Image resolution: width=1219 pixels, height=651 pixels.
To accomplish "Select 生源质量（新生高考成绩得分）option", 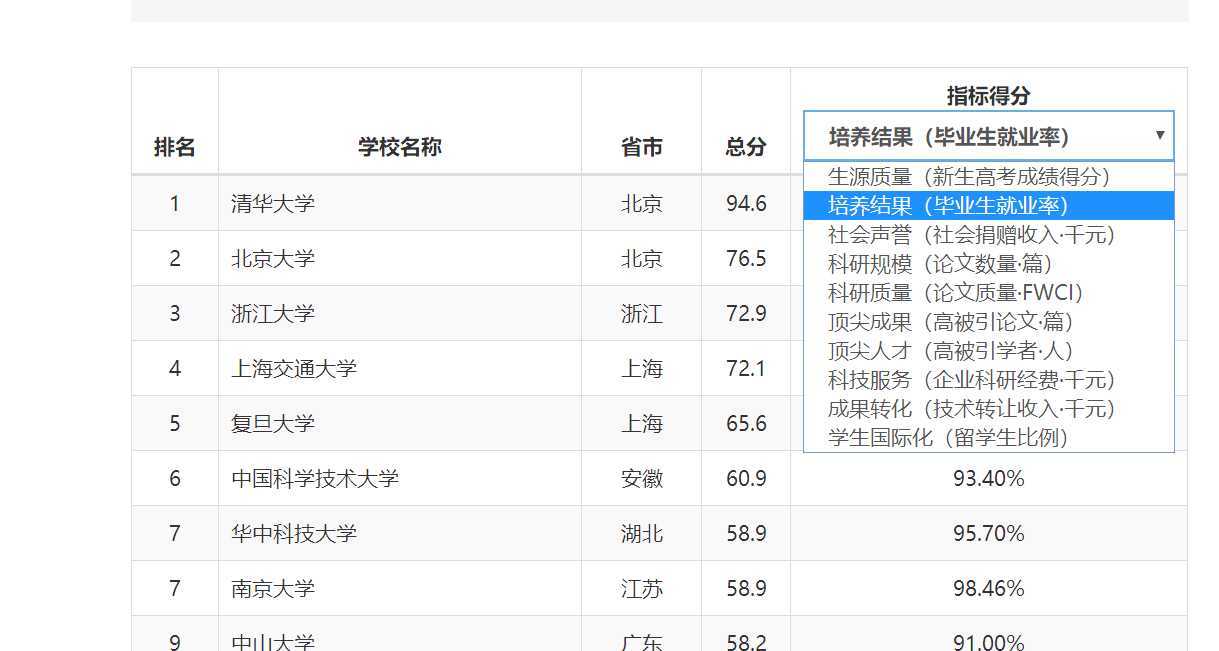I will click(988, 177).
